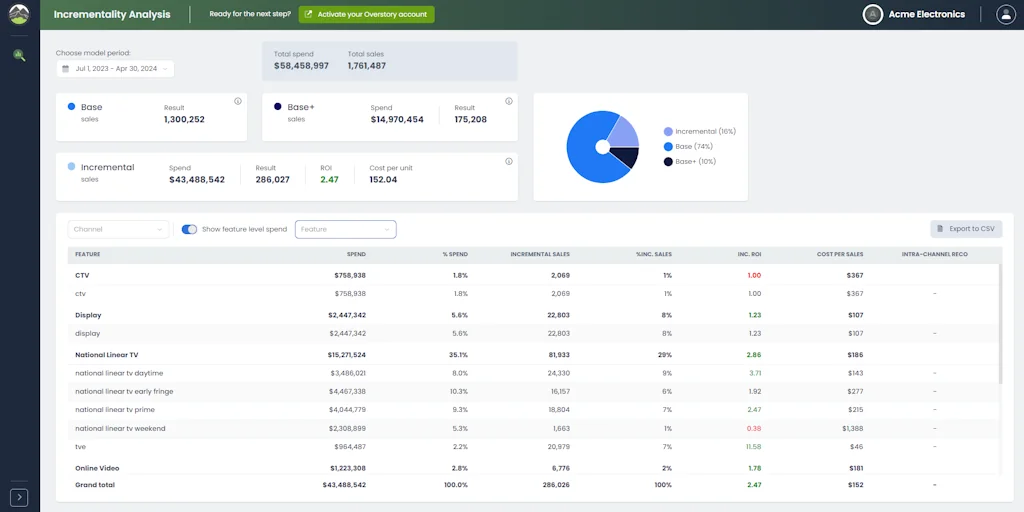Show info for the Base sales card
The image size is (1024, 512).
[x=238, y=101]
